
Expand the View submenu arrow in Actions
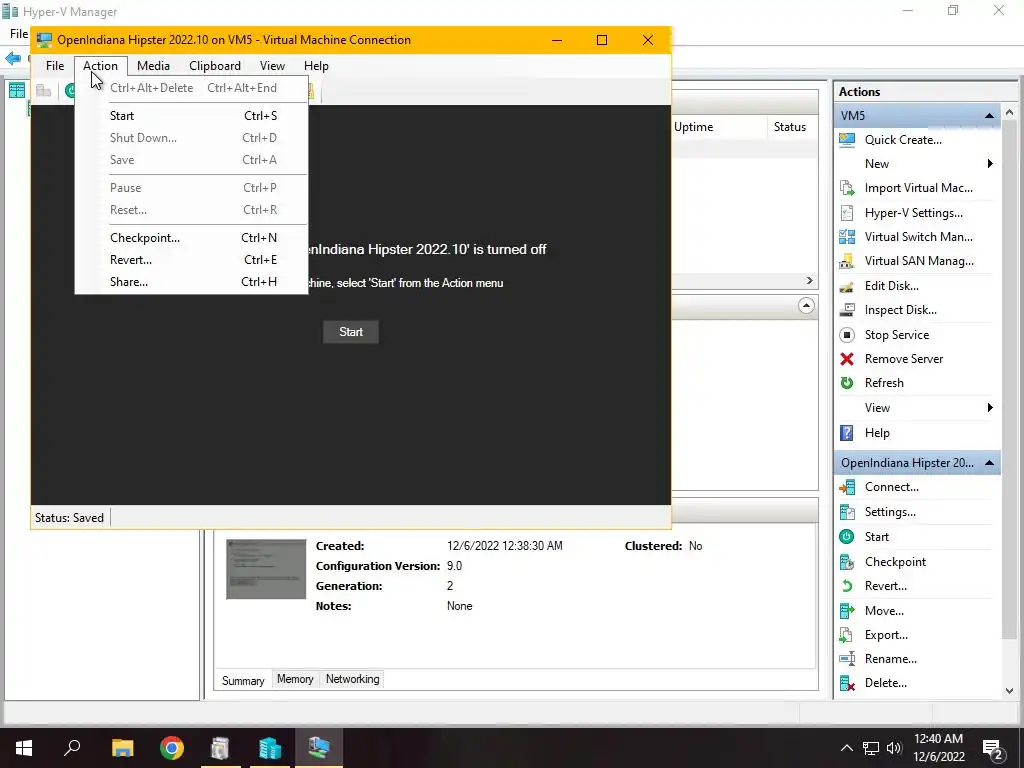tap(990, 408)
